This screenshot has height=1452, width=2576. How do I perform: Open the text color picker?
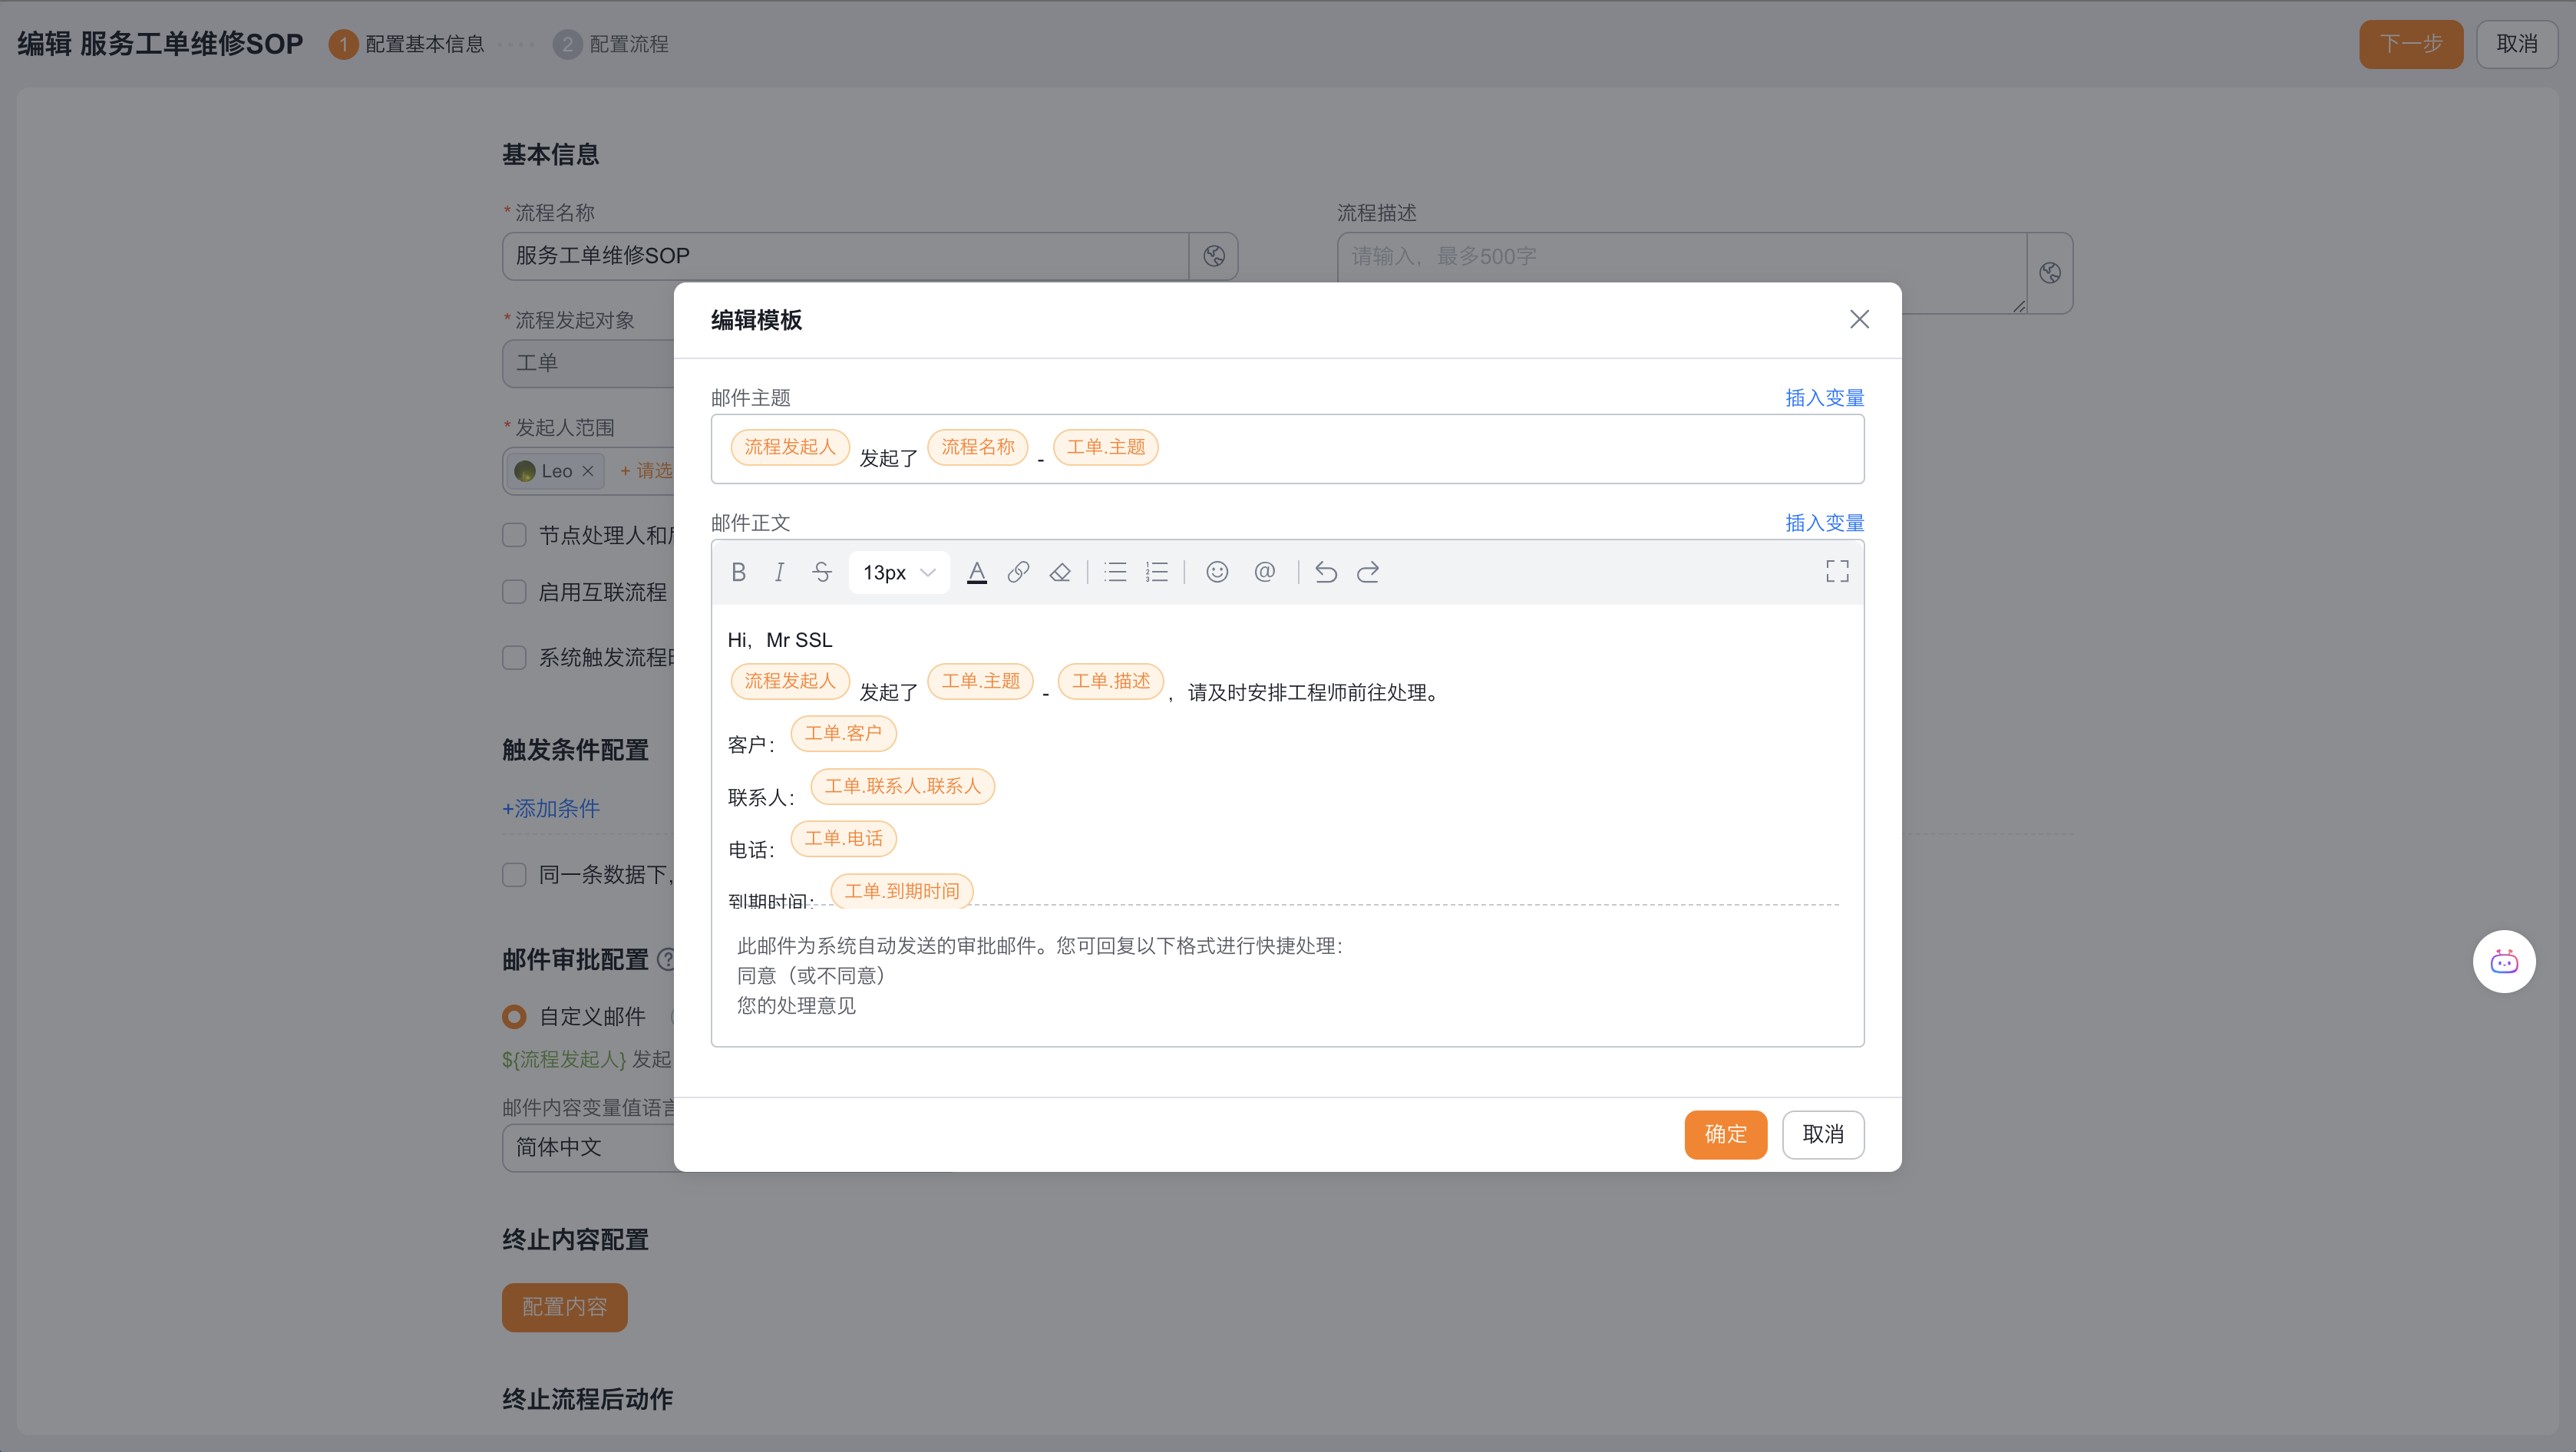[x=977, y=572]
